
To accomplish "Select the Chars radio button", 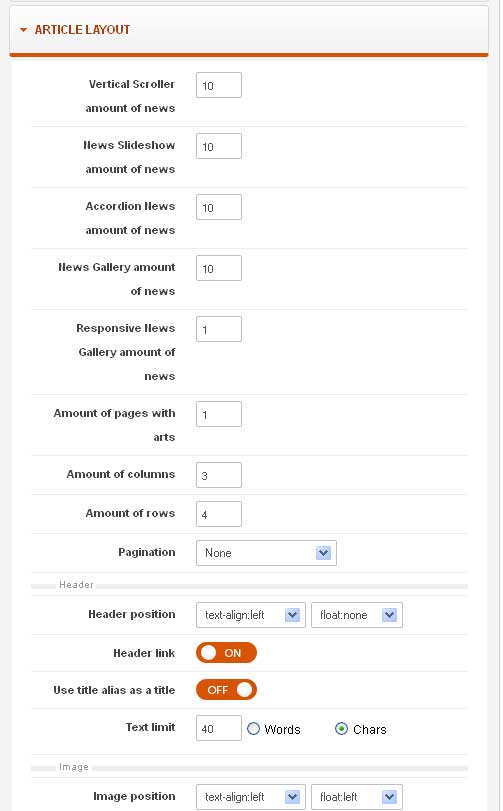I will pos(341,729).
